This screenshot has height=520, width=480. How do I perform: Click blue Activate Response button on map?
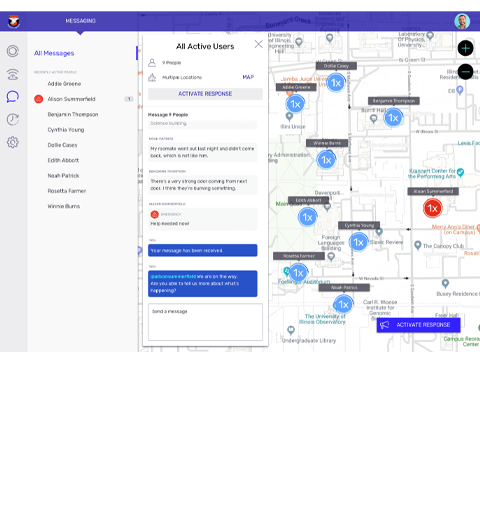pyautogui.click(x=419, y=325)
